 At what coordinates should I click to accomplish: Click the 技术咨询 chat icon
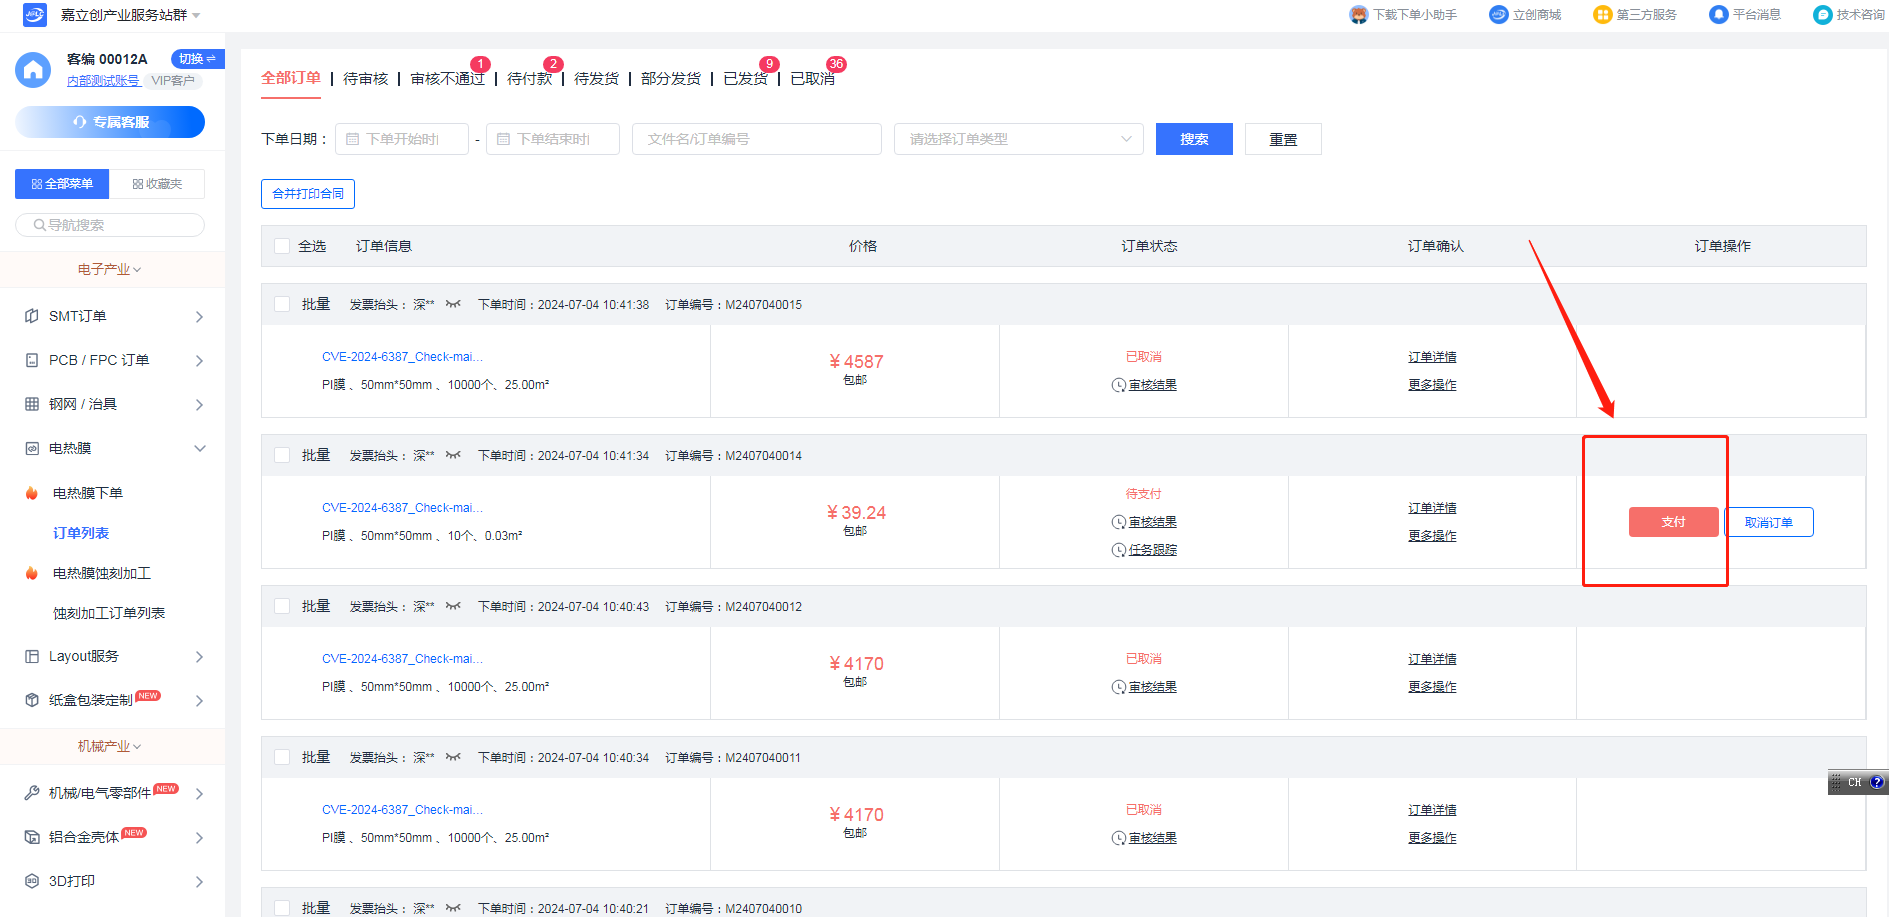point(1822,15)
